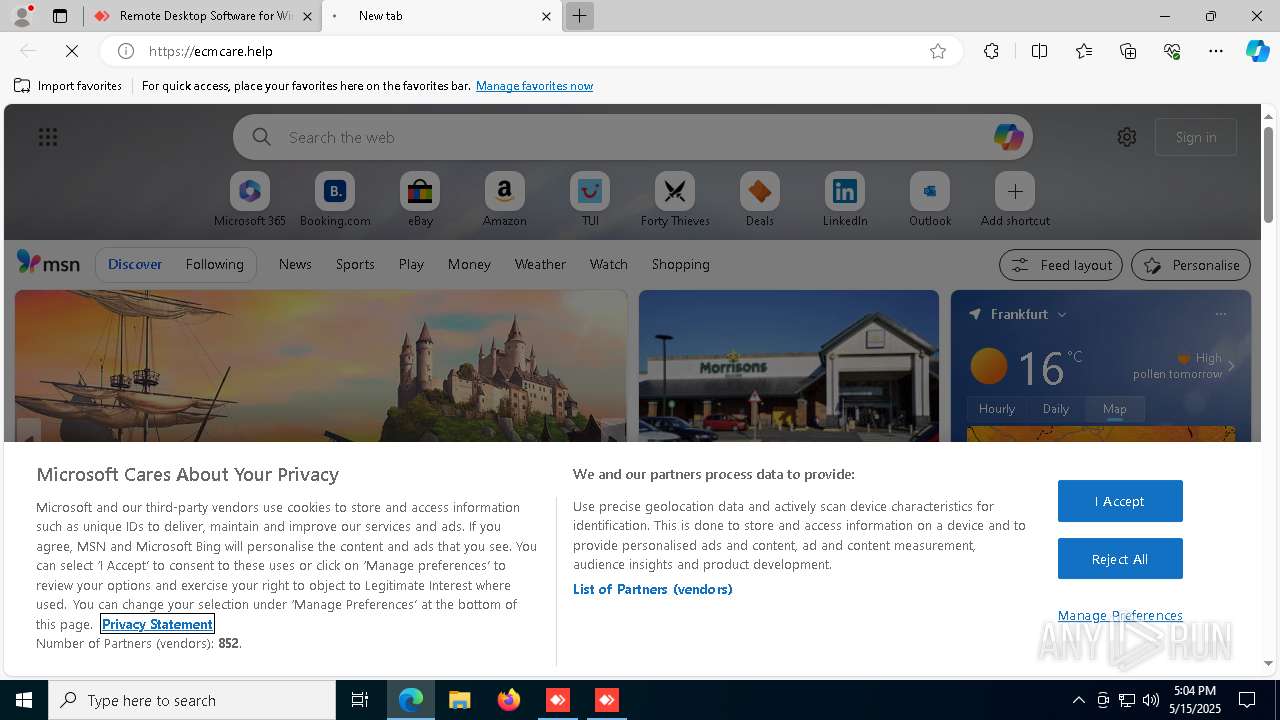Open Amazon shortcut
1280x720 pixels.
504,199
